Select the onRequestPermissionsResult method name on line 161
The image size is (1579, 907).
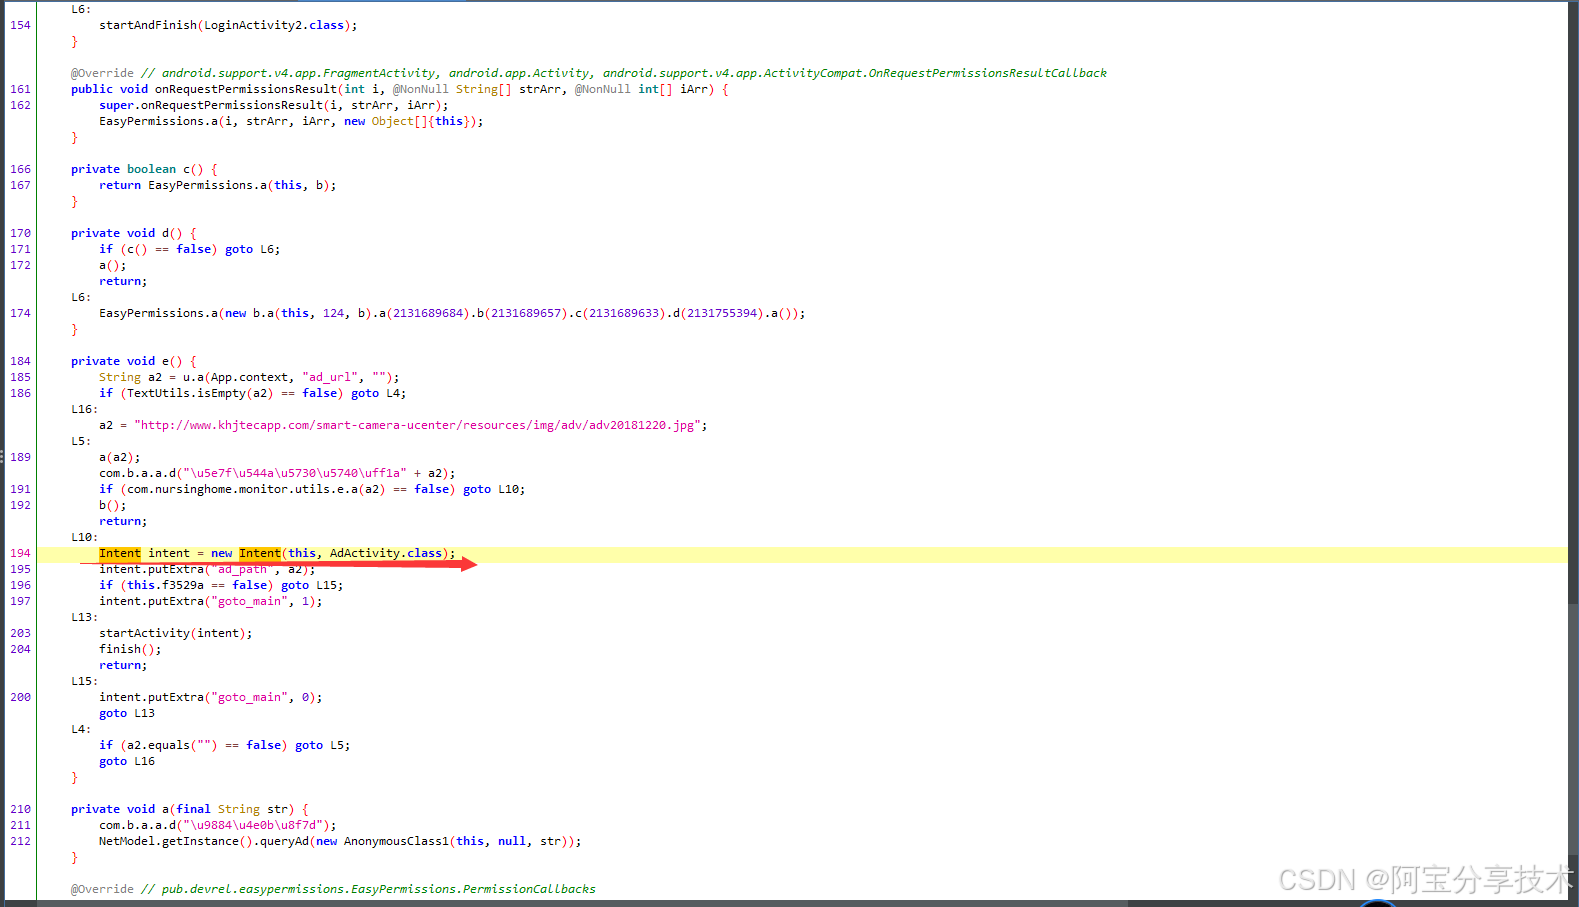click(246, 89)
